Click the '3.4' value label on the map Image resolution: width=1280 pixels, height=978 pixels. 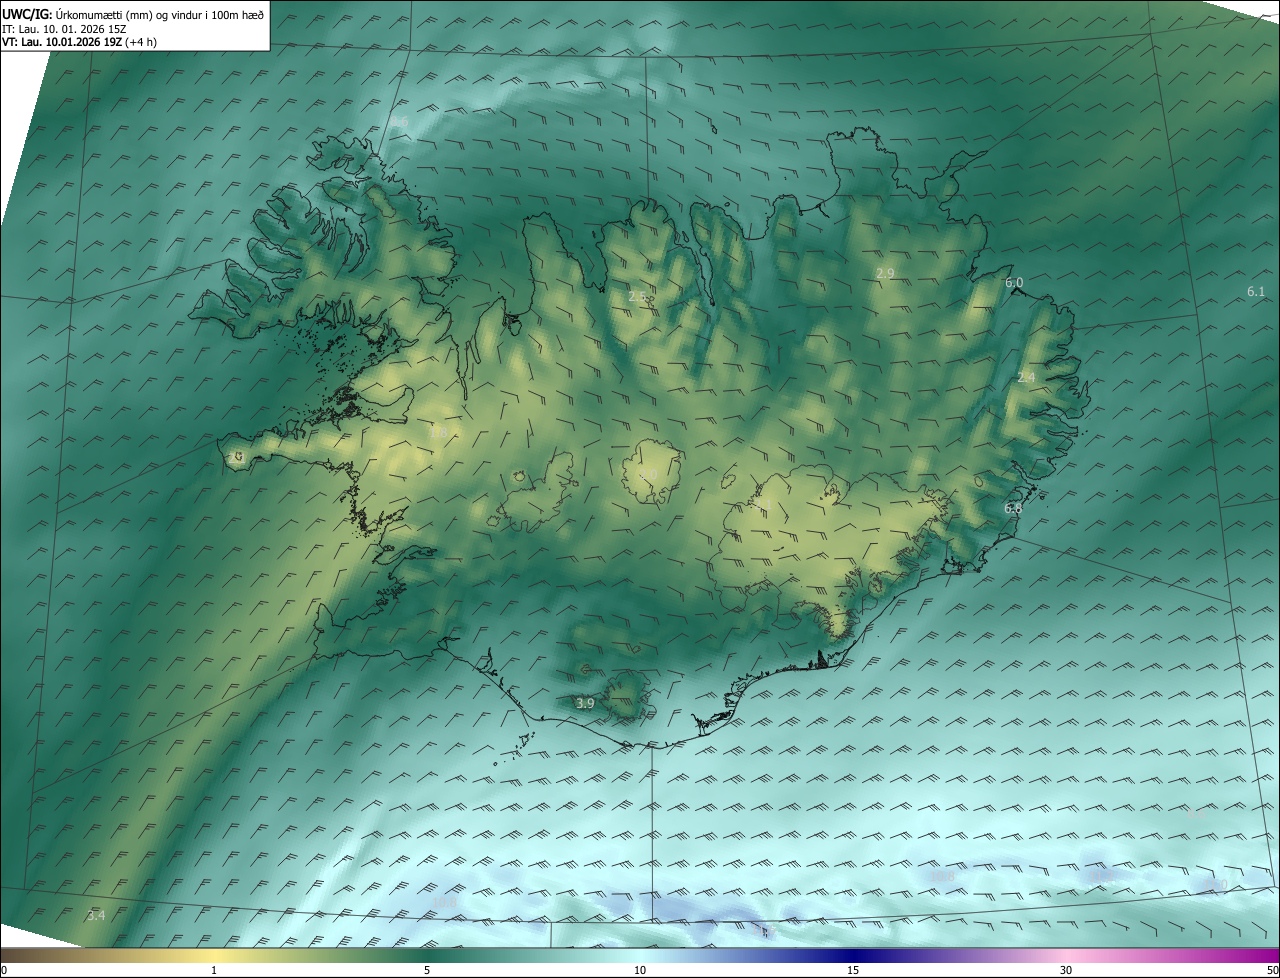pyautogui.click(x=96, y=915)
